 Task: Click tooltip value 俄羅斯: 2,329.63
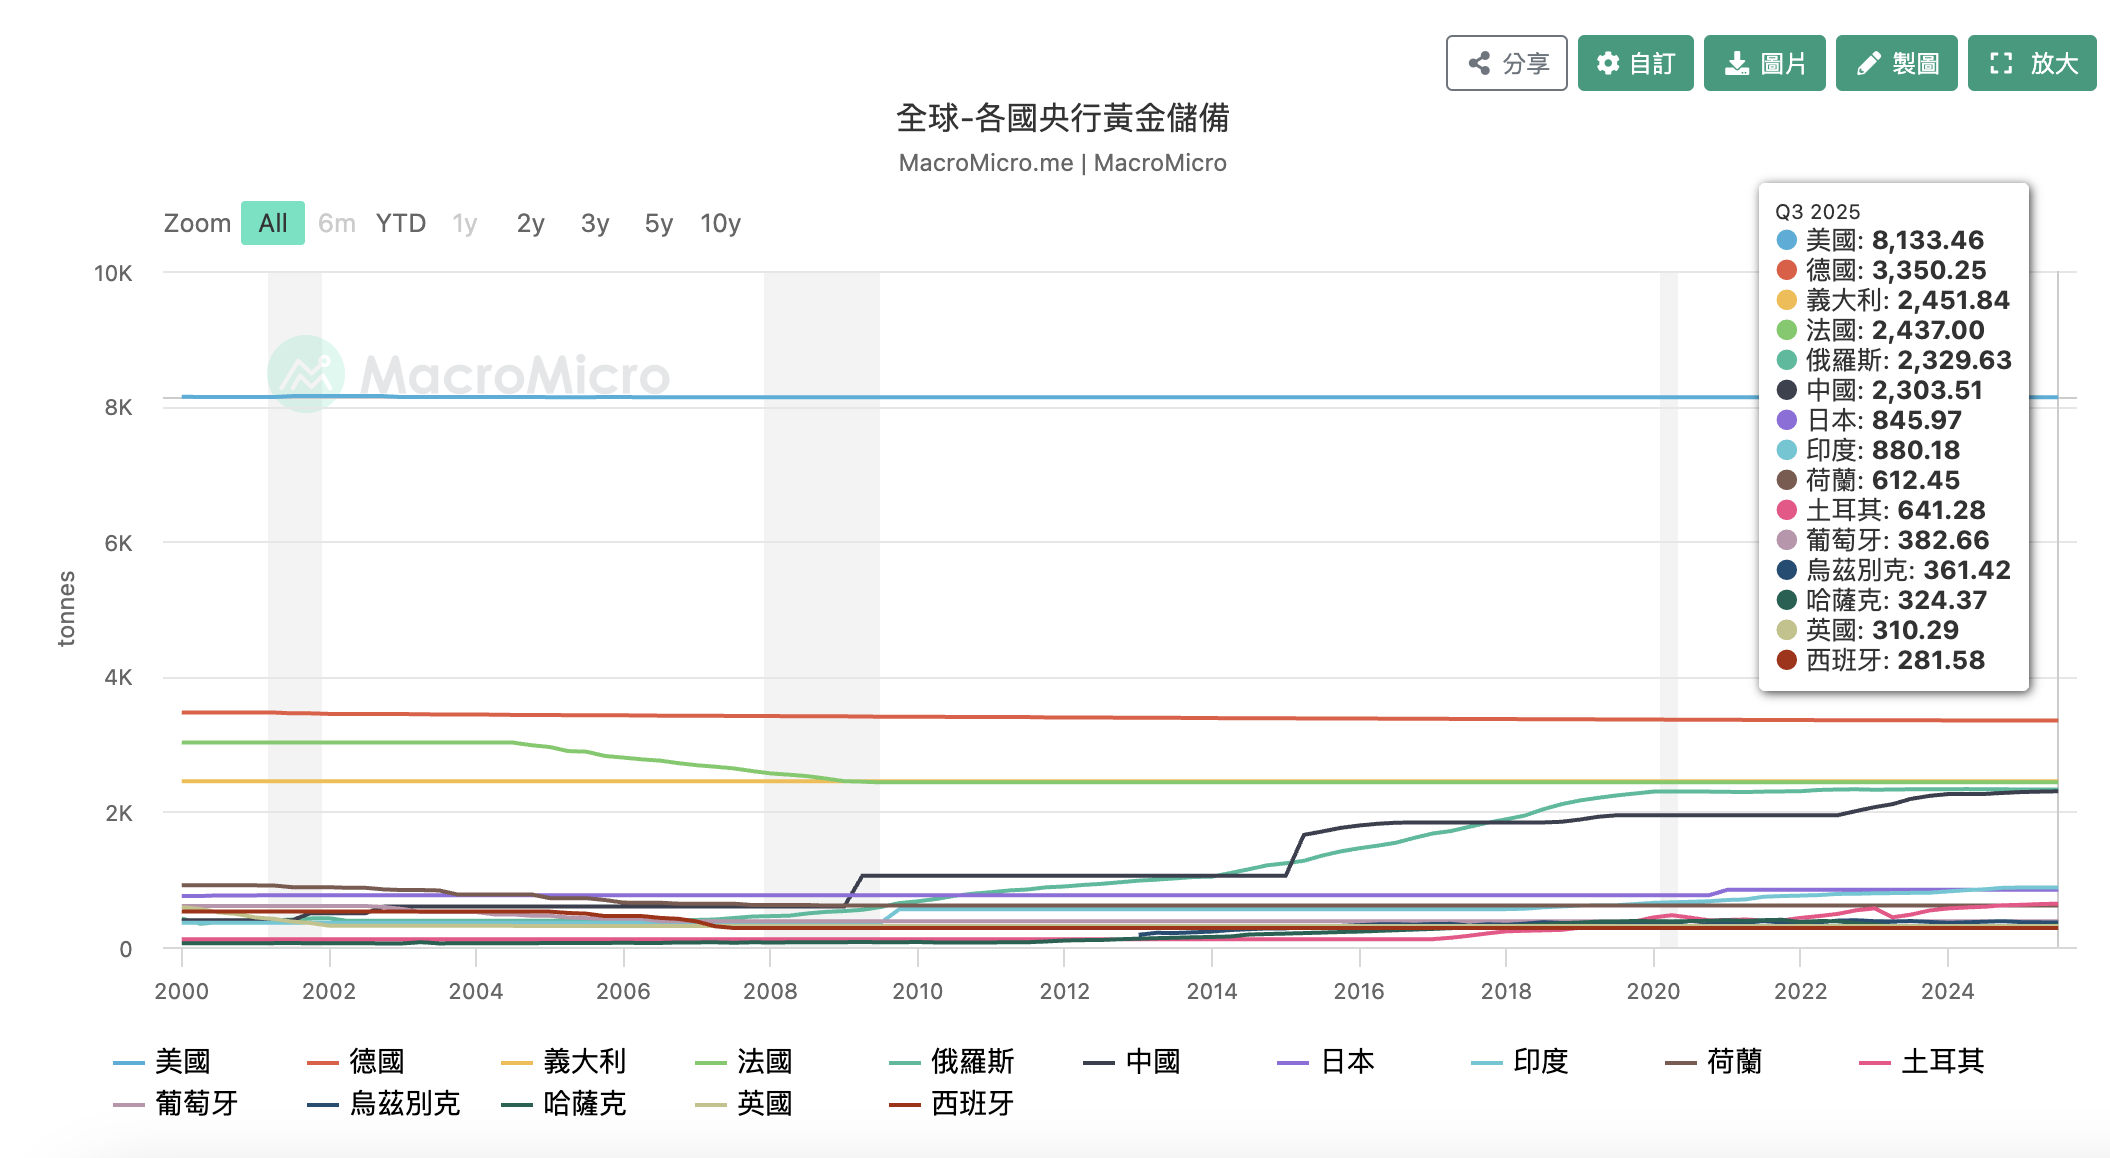point(1894,360)
